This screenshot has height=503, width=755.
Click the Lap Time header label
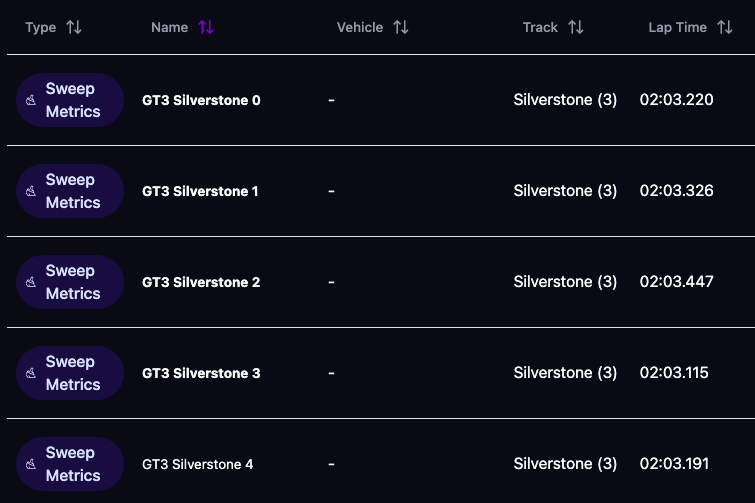coord(677,27)
